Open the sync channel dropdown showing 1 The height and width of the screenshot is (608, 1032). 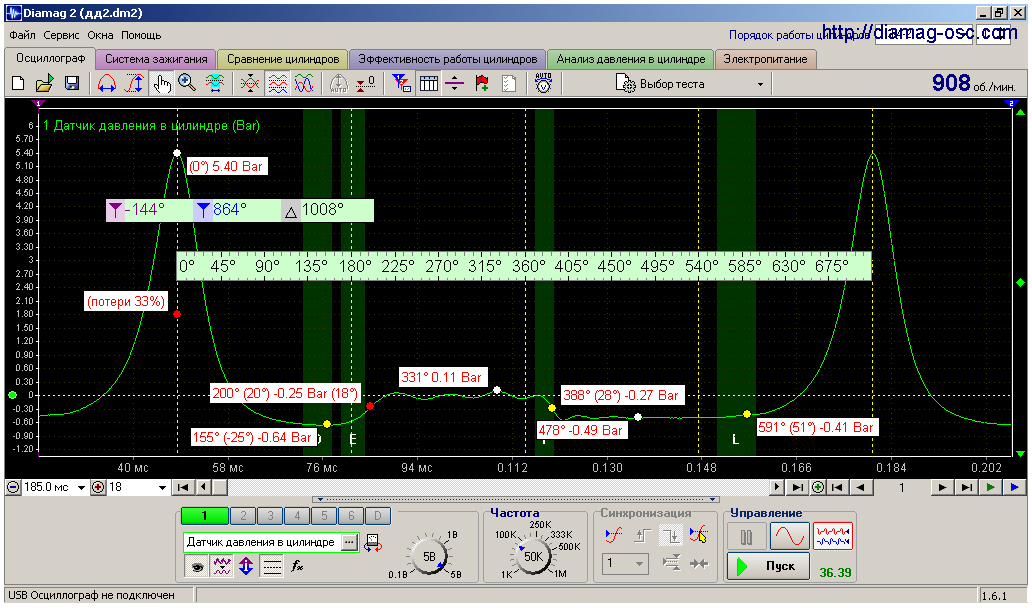pyautogui.click(x=625, y=564)
